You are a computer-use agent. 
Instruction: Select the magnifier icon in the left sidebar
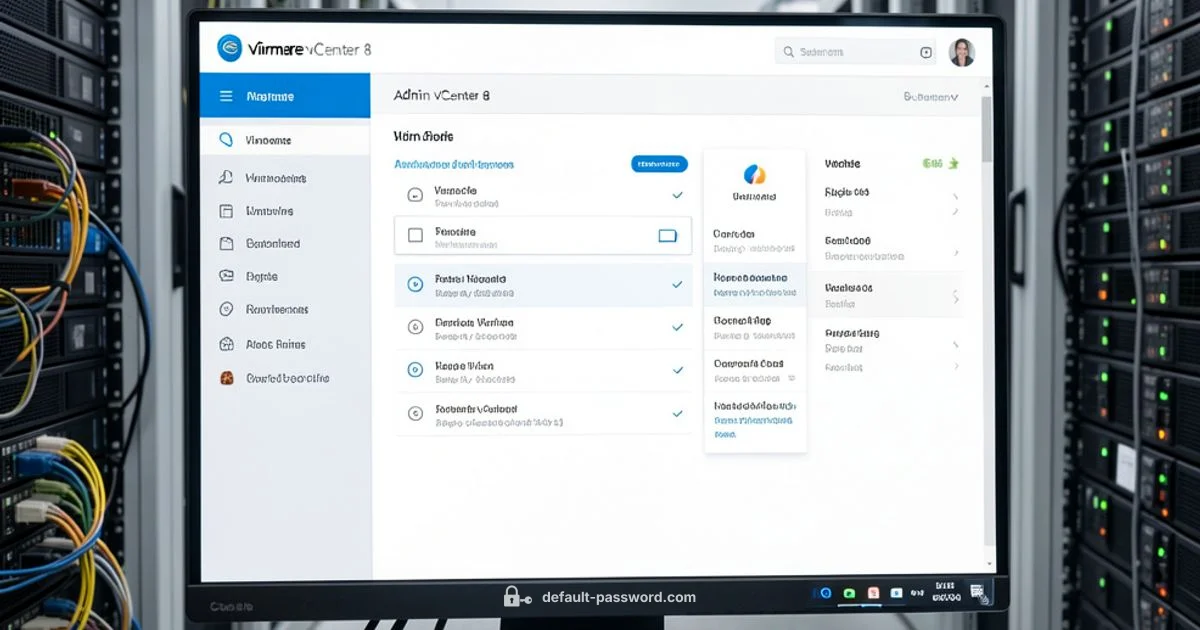click(228, 142)
